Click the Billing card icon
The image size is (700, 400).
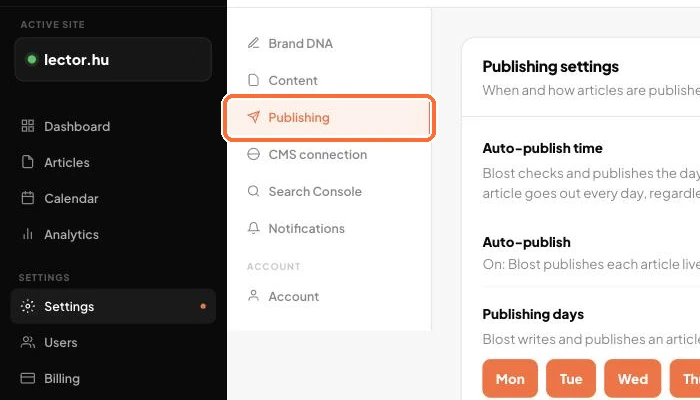pyautogui.click(x=28, y=379)
